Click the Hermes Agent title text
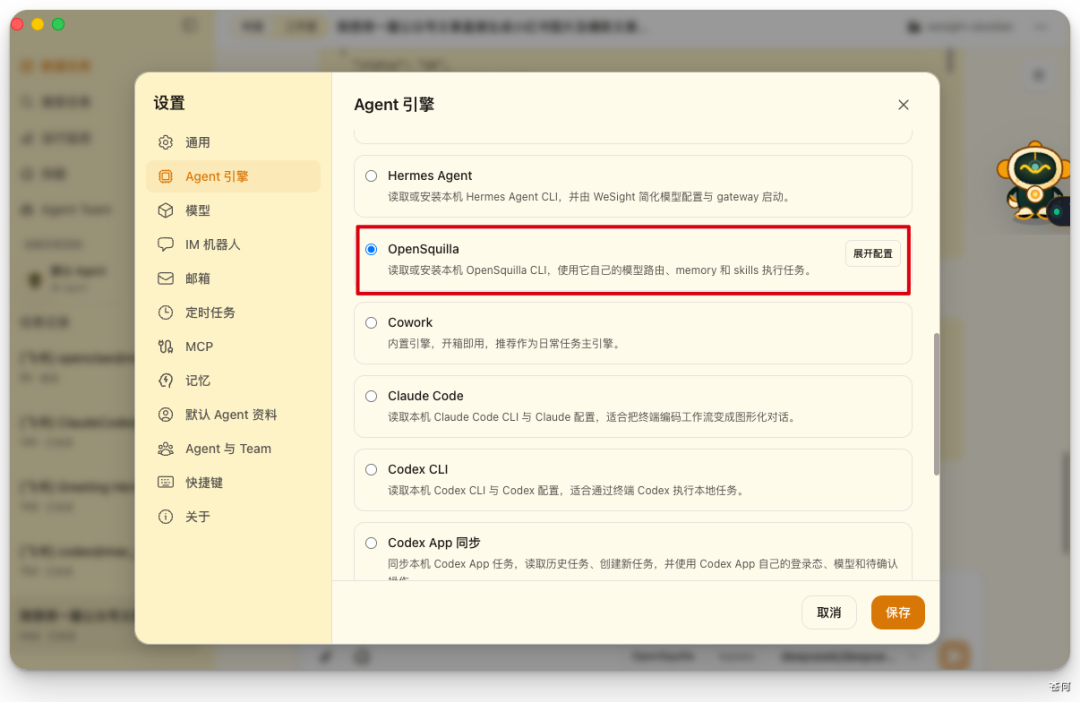Image resolution: width=1080 pixels, height=702 pixels. (x=430, y=176)
